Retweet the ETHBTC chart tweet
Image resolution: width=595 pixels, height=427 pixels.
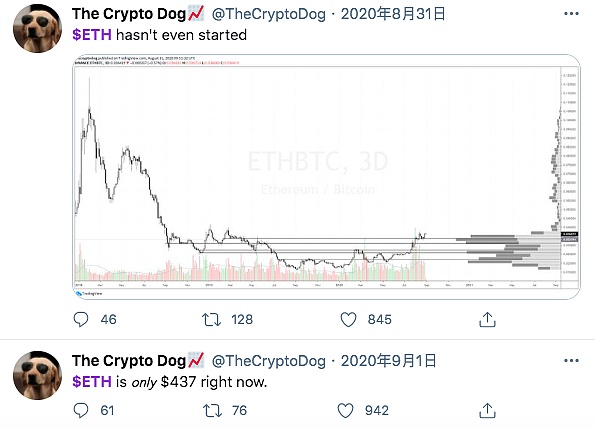coord(211,319)
